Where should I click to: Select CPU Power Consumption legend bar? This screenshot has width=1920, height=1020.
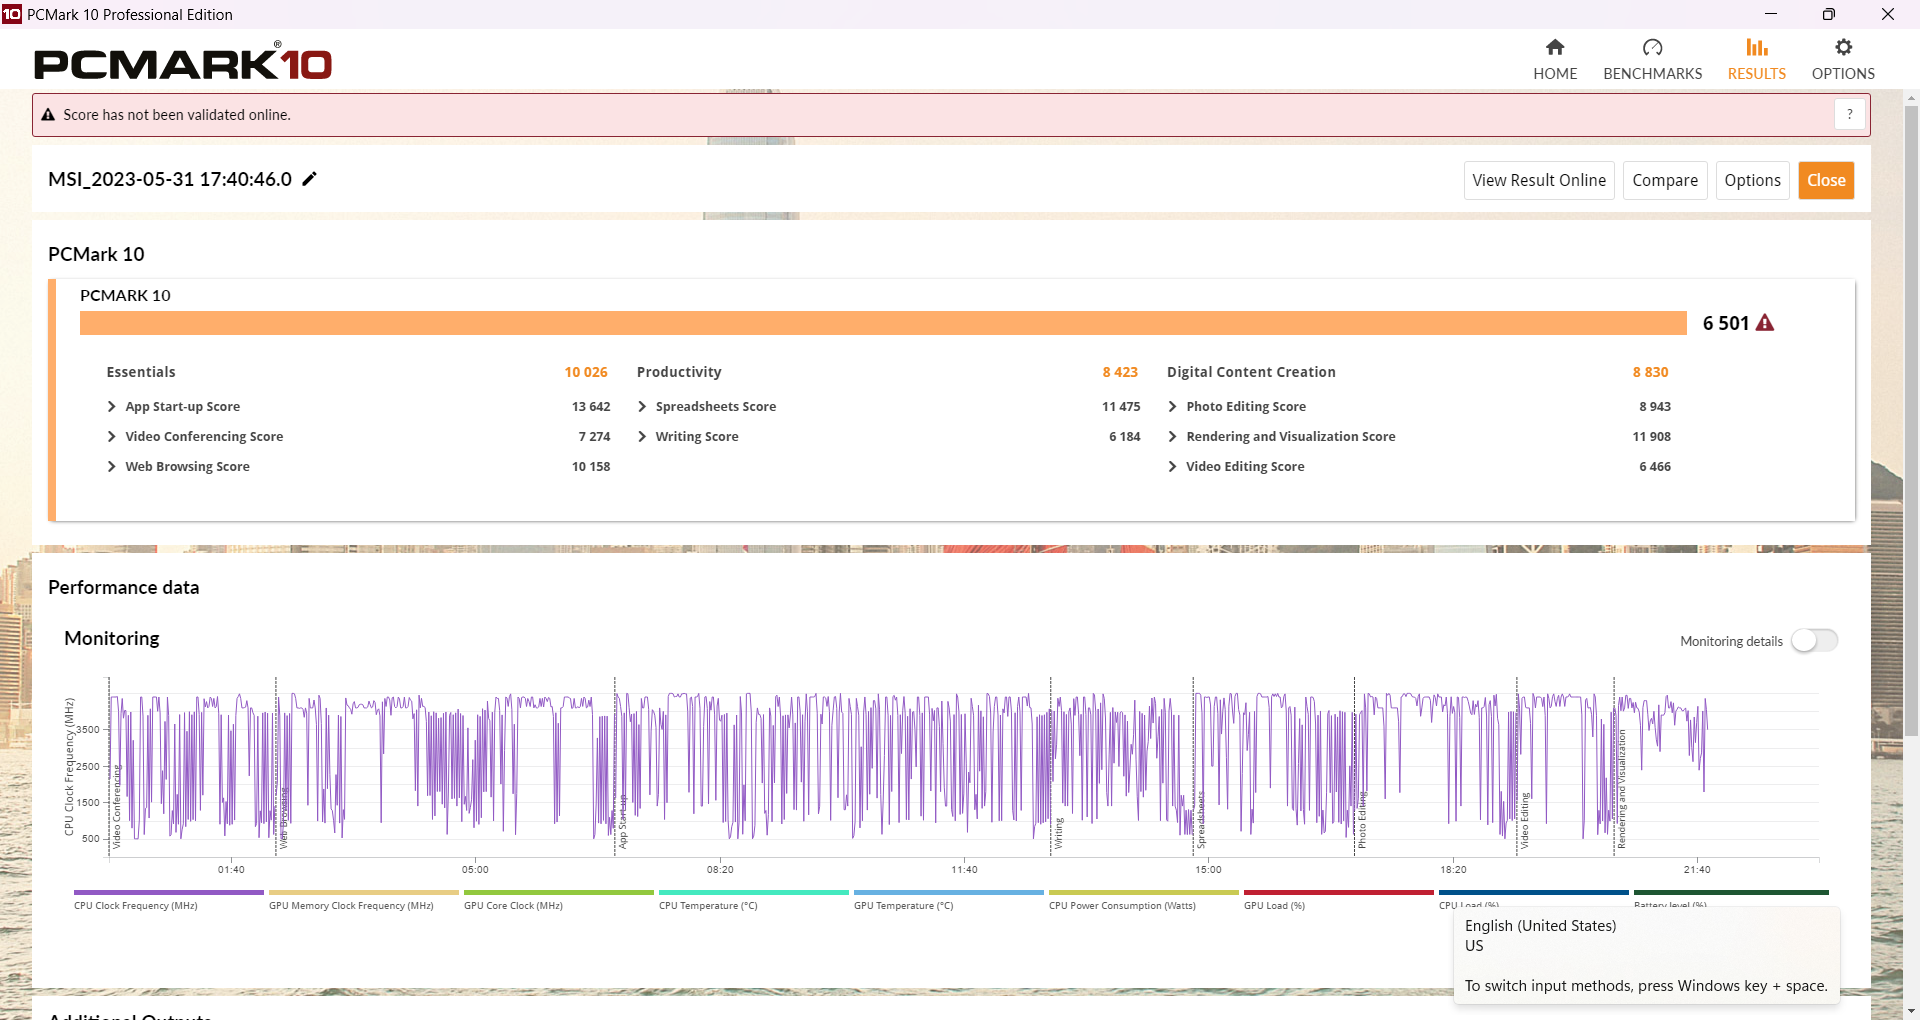coord(1144,892)
